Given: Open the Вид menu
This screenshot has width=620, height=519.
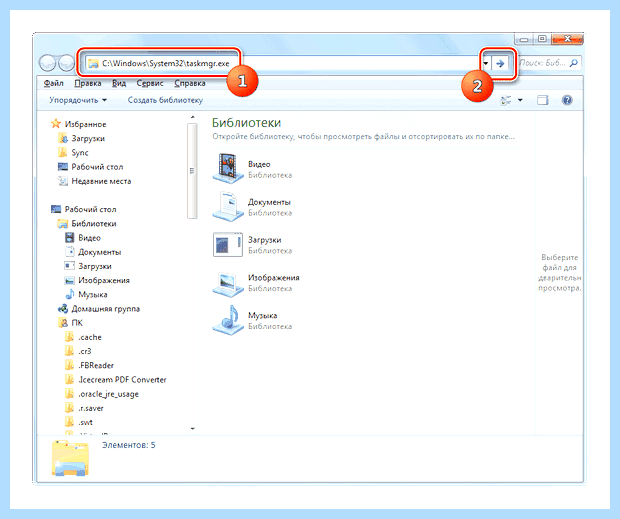Looking at the screenshot, I should pos(119,83).
